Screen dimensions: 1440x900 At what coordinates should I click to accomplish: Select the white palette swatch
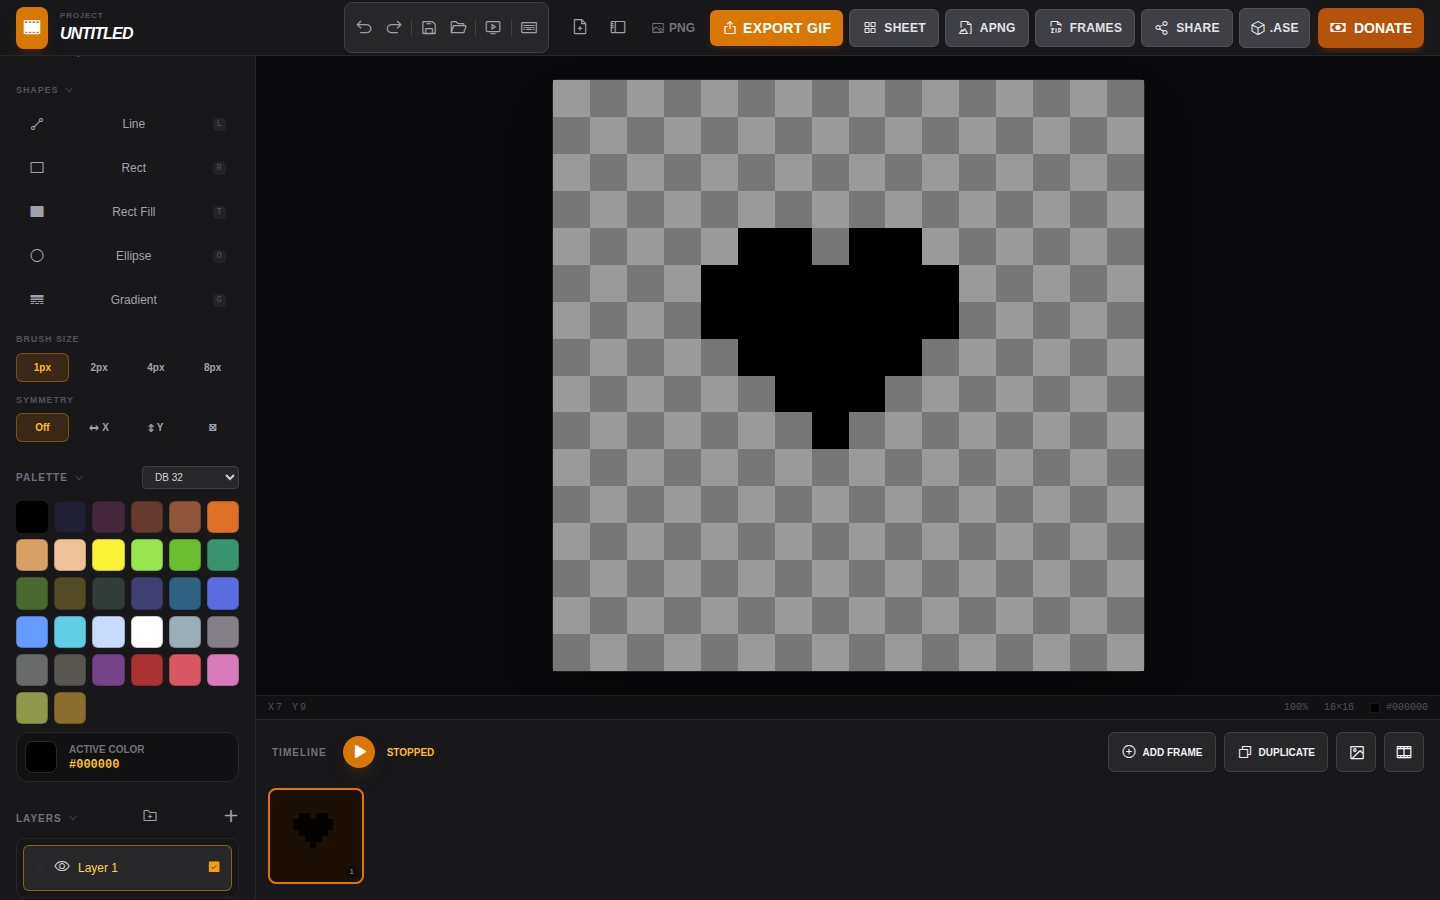pyautogui.click(x=147, y=632)
